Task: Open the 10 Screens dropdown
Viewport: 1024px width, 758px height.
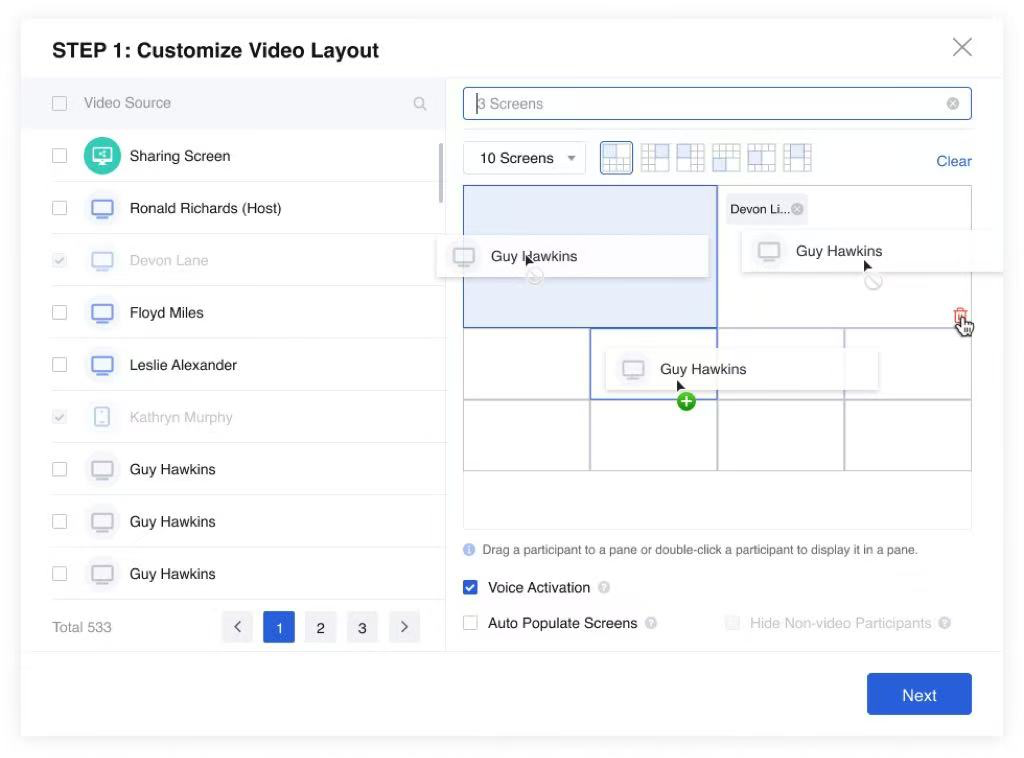Action: click(x=524, y=158)
